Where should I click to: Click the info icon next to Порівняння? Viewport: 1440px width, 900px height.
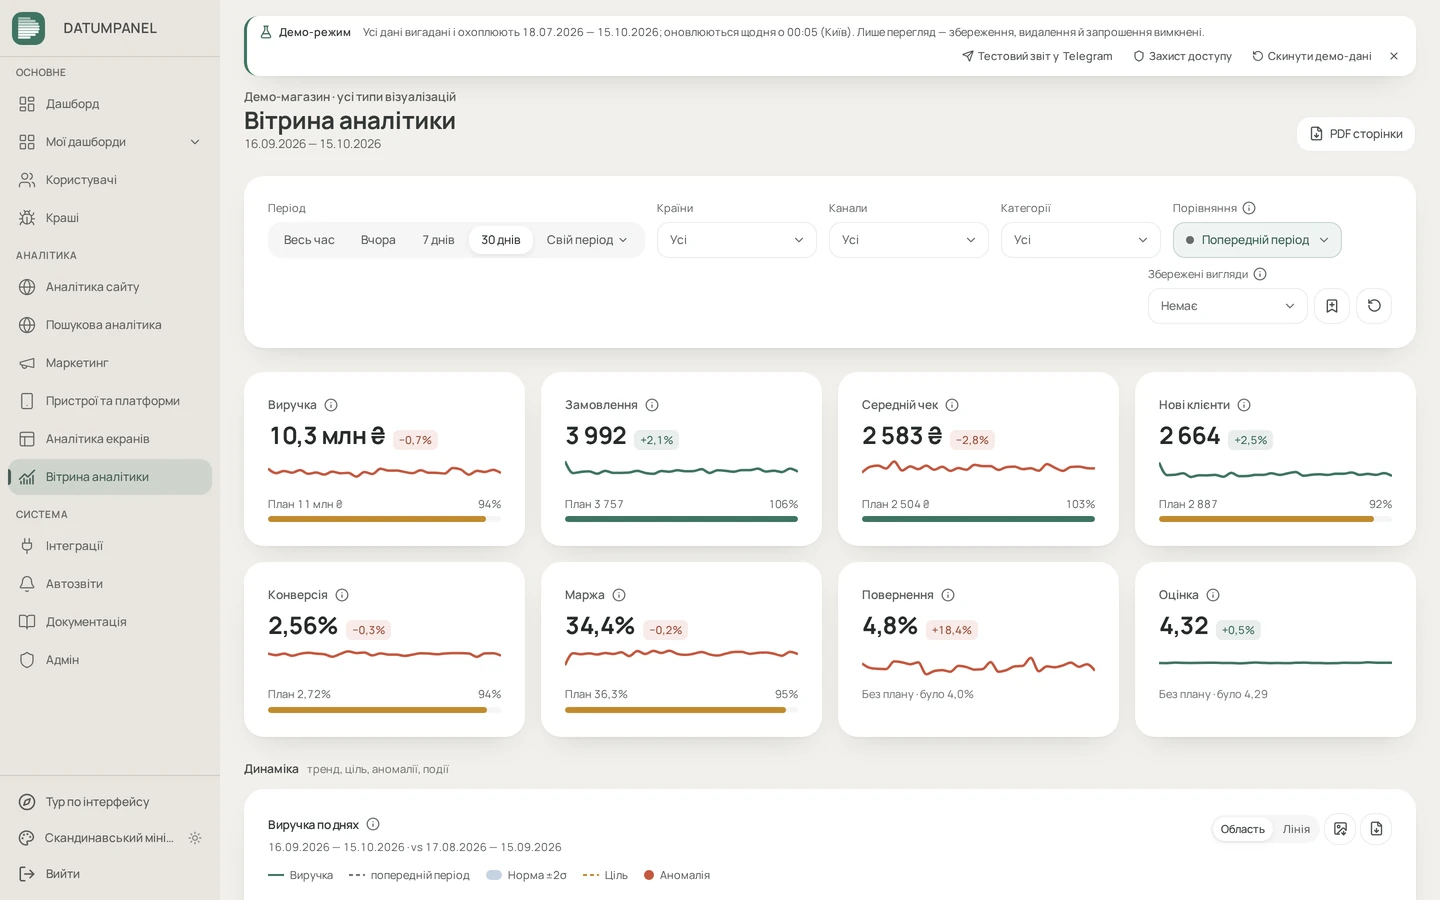(x=1249, y=208)
